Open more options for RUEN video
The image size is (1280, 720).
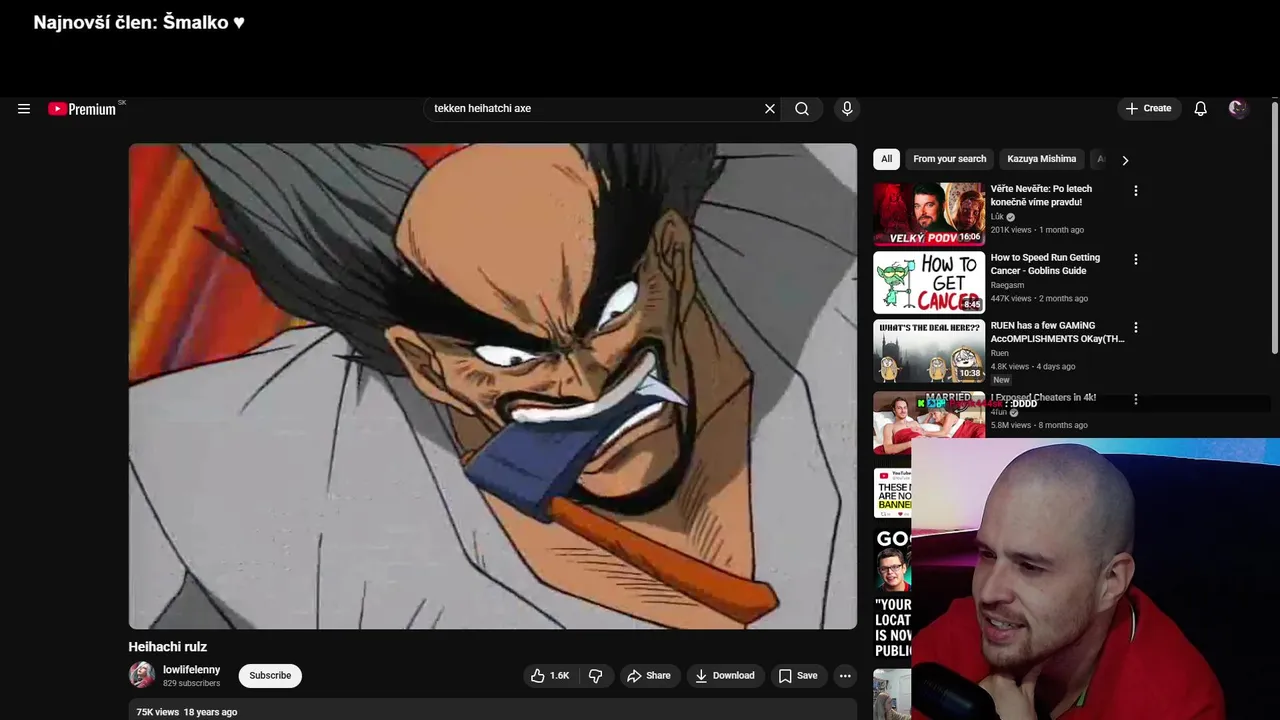pyautogui.click(x=1135, y=328)
